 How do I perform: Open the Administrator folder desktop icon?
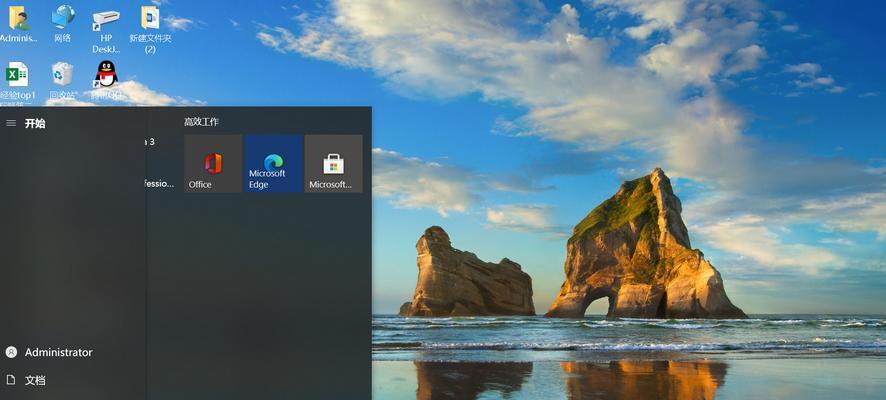(x=19, y=24)
